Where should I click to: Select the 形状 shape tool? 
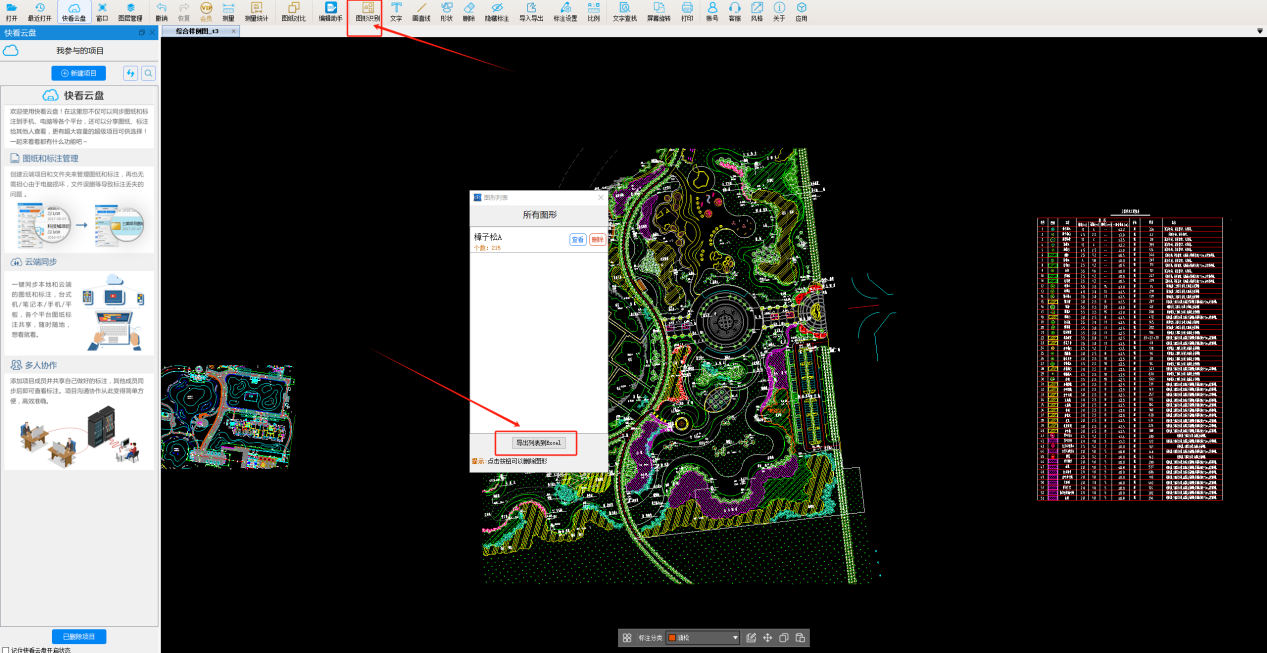point(447,11)
